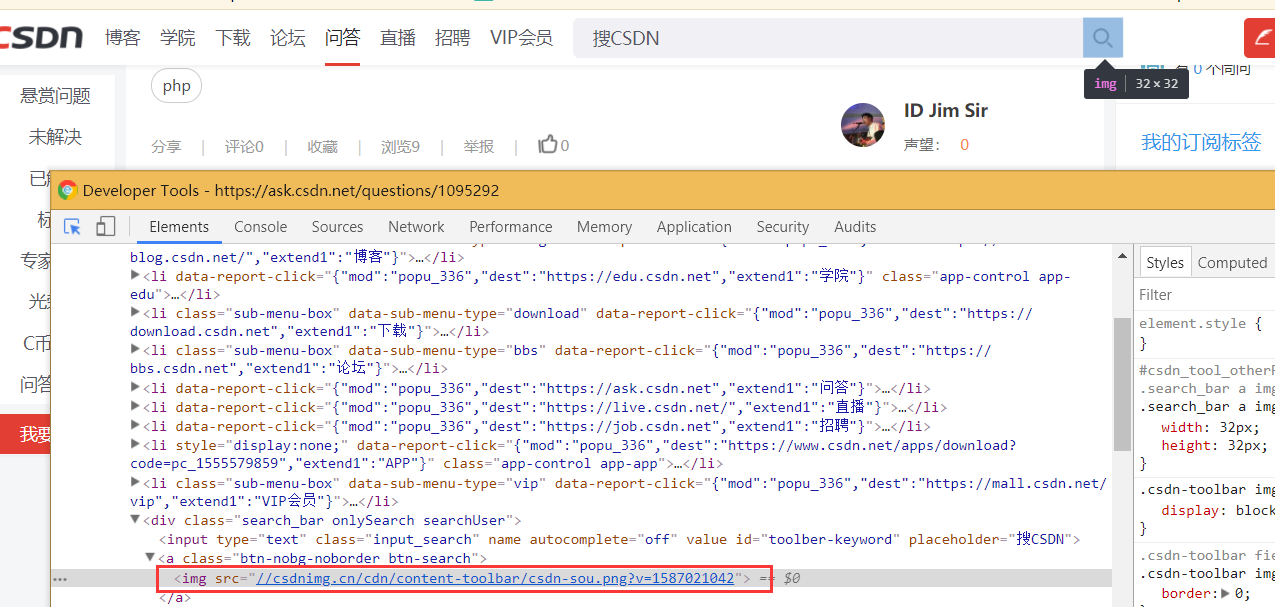Collapse the div search_bar onlySearch node
Image resolution: width=1275 pixels, height=607 pixels.
point(136,520)
